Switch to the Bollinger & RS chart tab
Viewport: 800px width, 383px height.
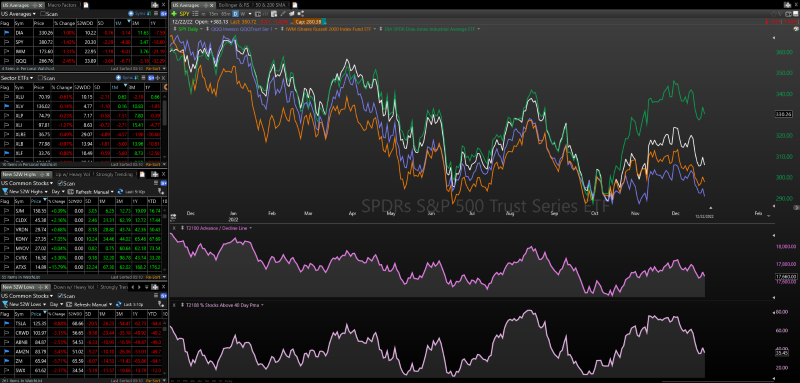(234, 5)
